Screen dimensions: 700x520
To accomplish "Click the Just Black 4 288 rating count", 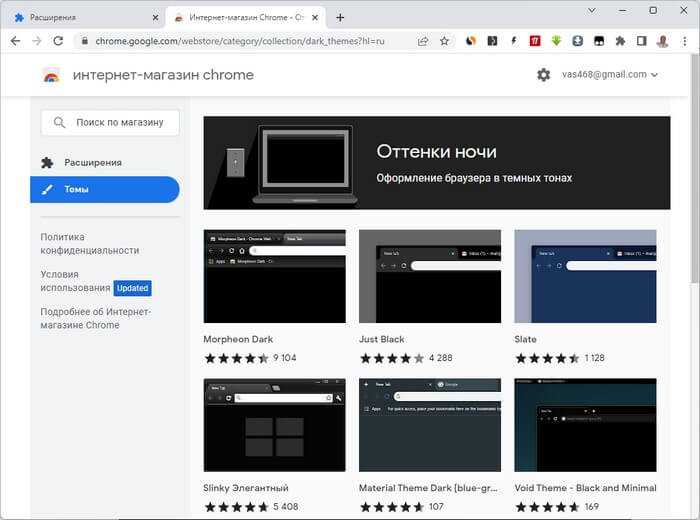I will pos(441,358).
